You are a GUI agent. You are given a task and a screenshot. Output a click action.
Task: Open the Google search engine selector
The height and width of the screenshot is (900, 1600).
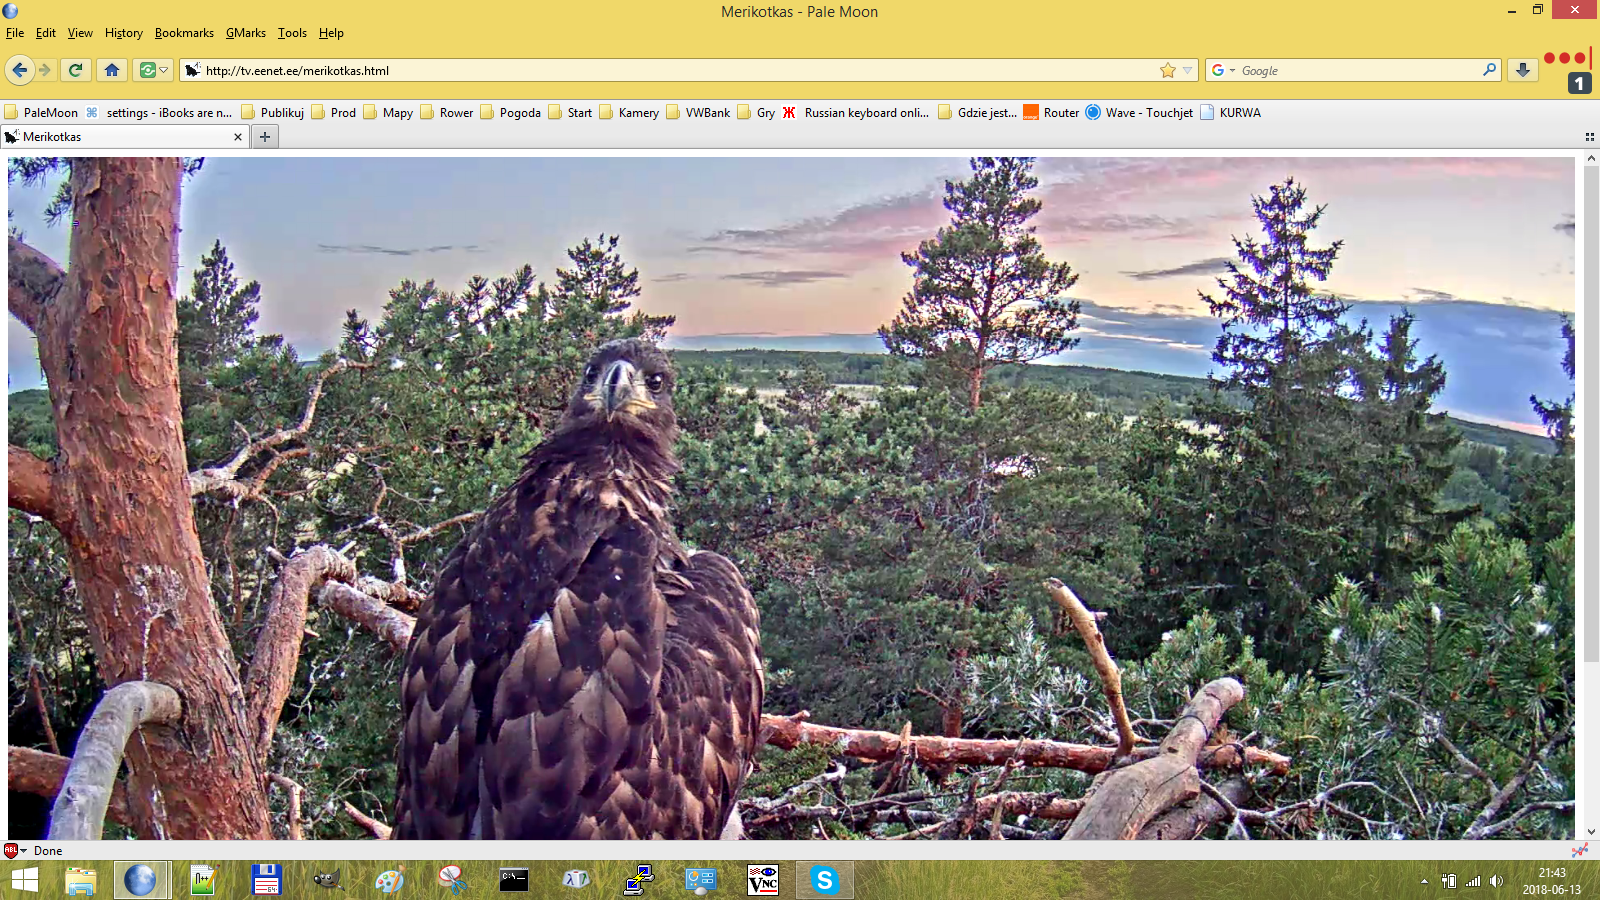coord(1223,70)
